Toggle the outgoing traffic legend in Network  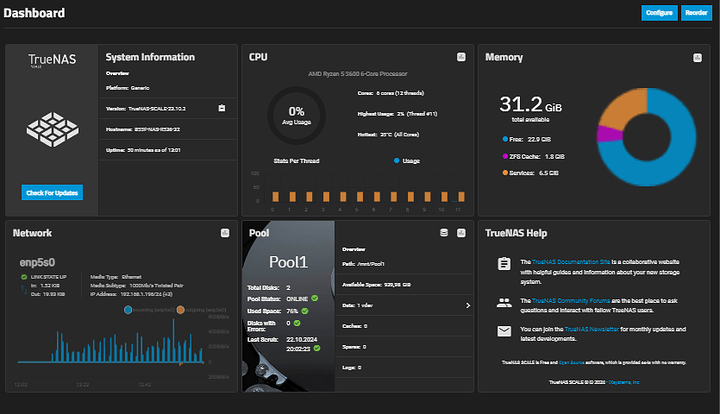[180, 310]
